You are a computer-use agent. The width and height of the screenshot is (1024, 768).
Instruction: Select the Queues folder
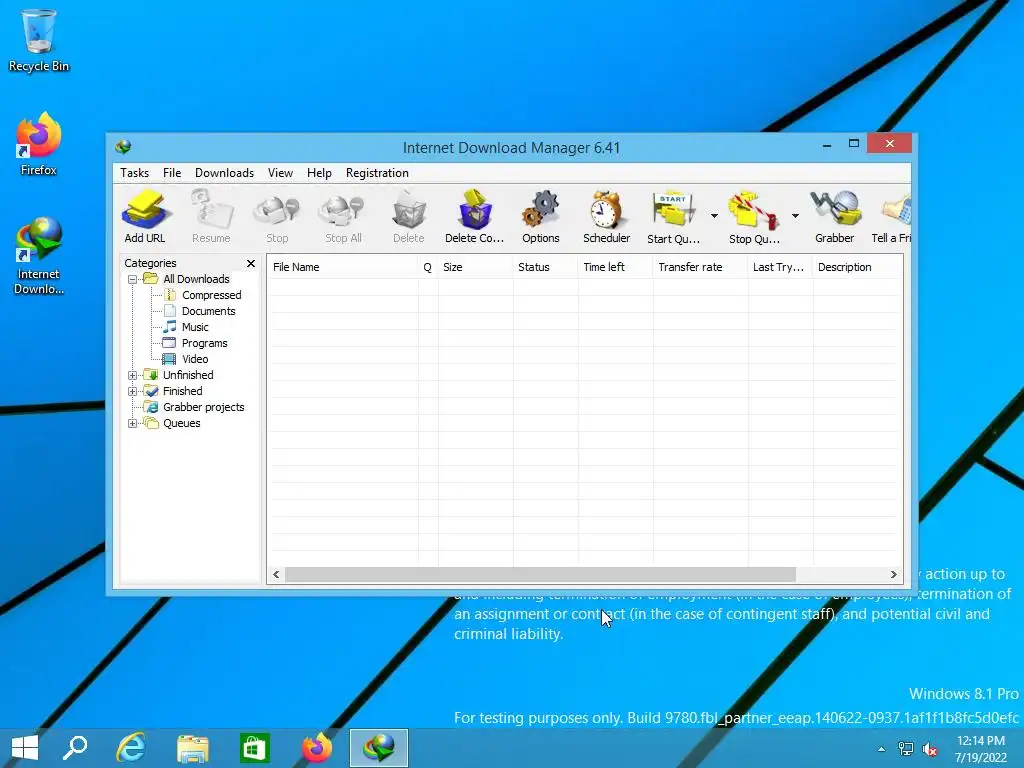pyautogui.click(x=182, y=423)
